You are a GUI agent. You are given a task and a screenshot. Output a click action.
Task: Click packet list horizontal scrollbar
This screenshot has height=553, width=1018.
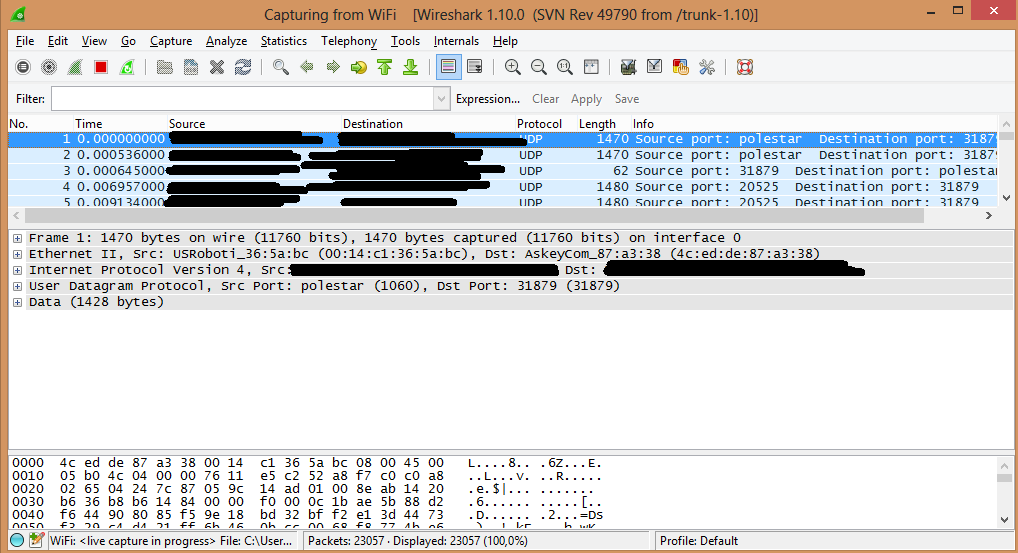coord(474,215)
